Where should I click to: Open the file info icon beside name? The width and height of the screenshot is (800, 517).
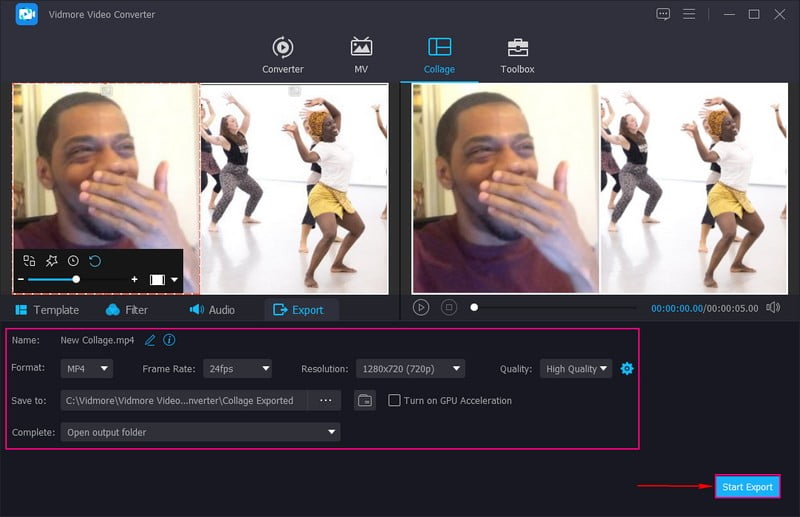(x=169, y=340)
